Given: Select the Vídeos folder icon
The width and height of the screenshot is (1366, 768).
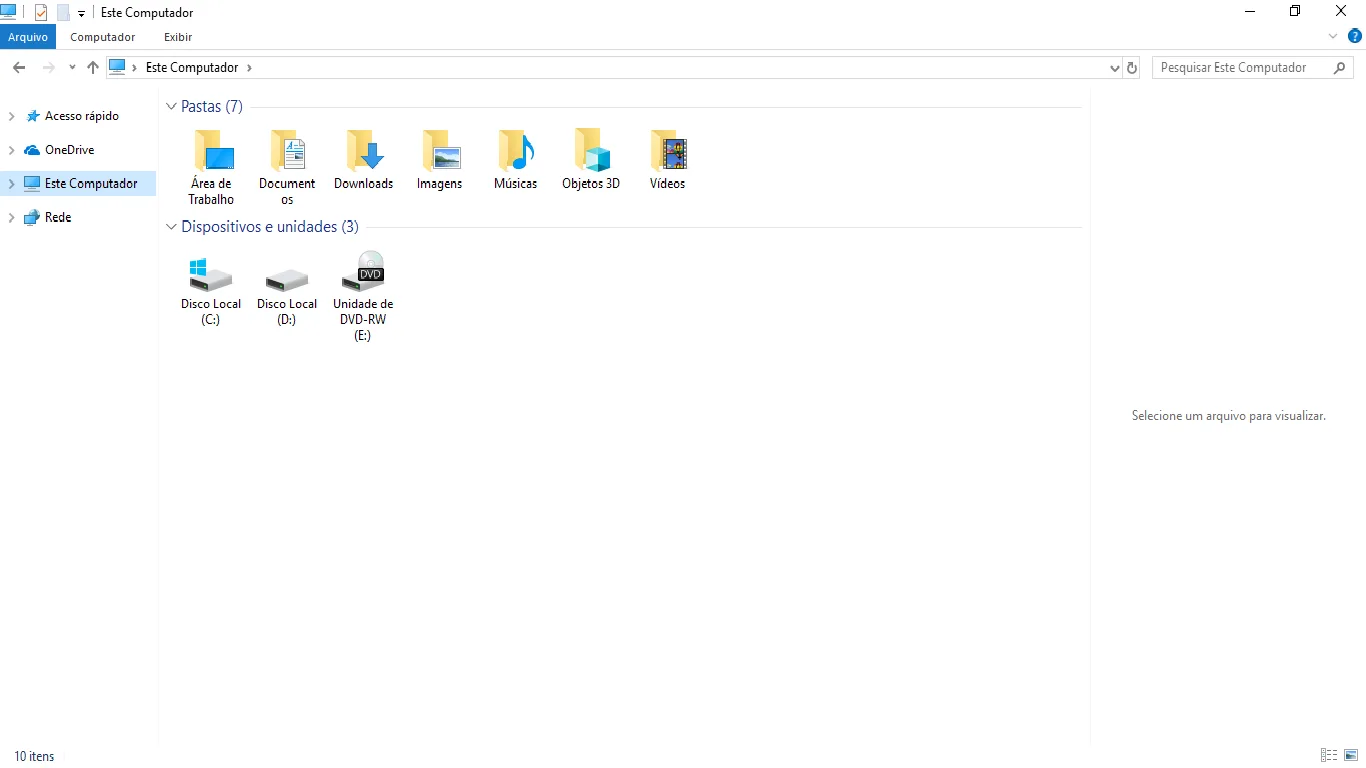Looking at the screenshot, I should pyautogui.click(x=667, y=150).
